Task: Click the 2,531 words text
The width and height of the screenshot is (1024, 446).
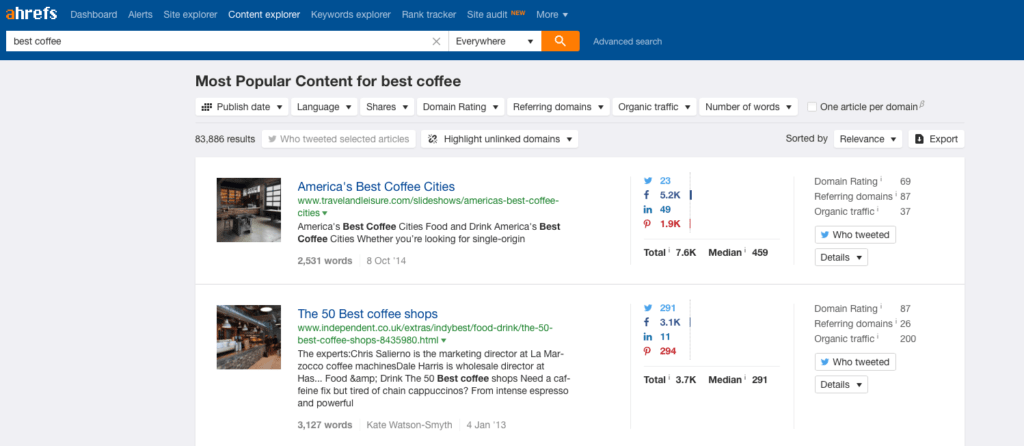Action: (x=325, y=261)
